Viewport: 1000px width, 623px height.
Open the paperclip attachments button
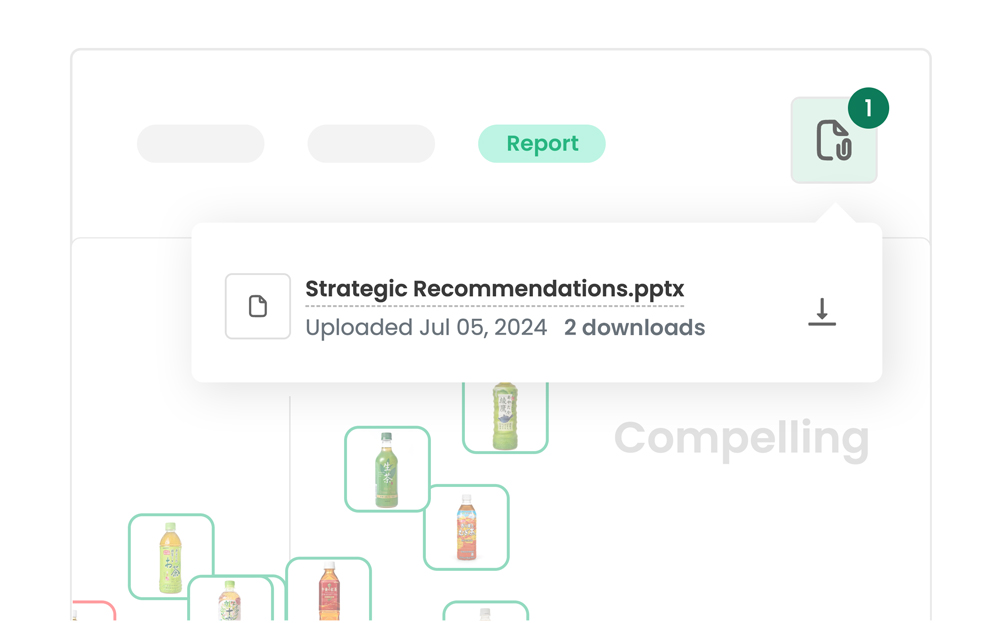[x=833, y=141]
